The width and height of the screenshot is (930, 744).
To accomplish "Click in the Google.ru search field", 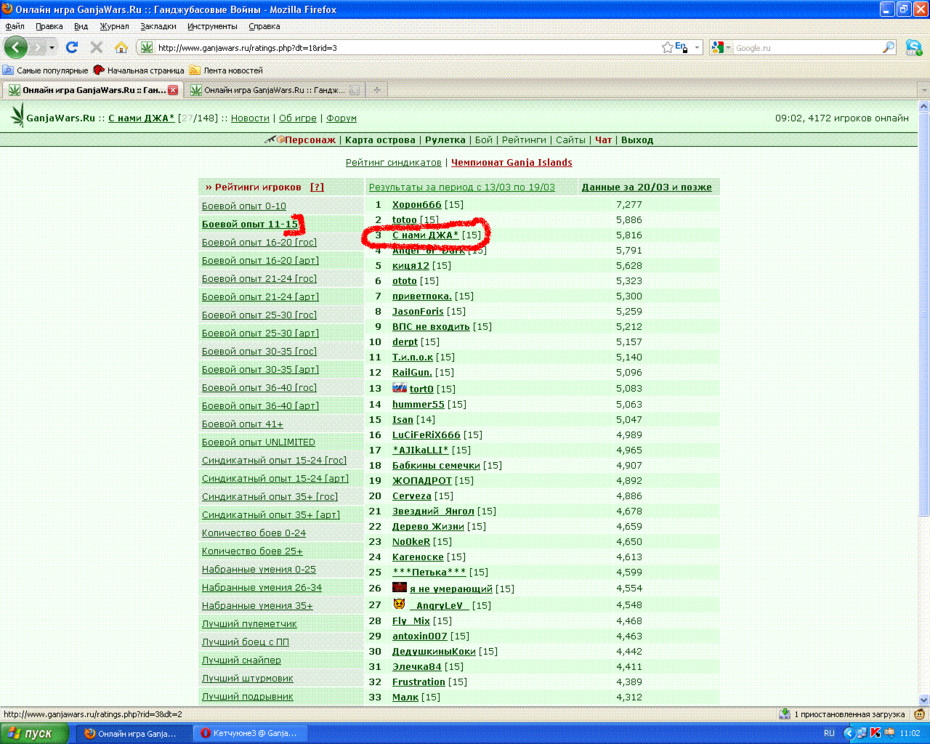I will tap(807, 47).
